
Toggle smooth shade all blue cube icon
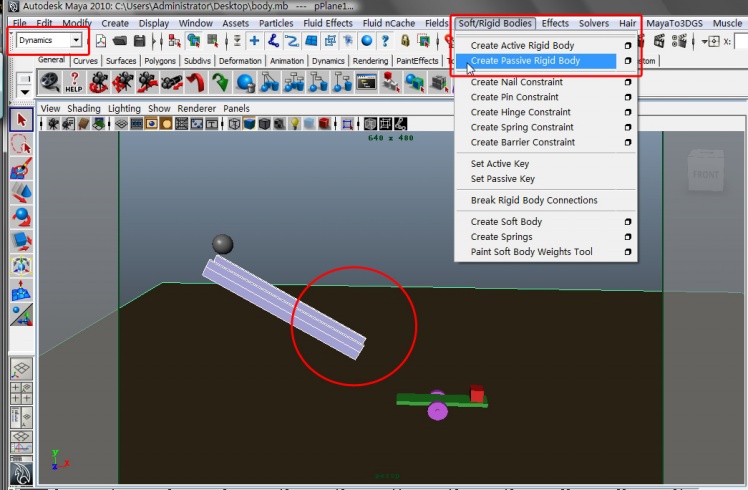249,124
